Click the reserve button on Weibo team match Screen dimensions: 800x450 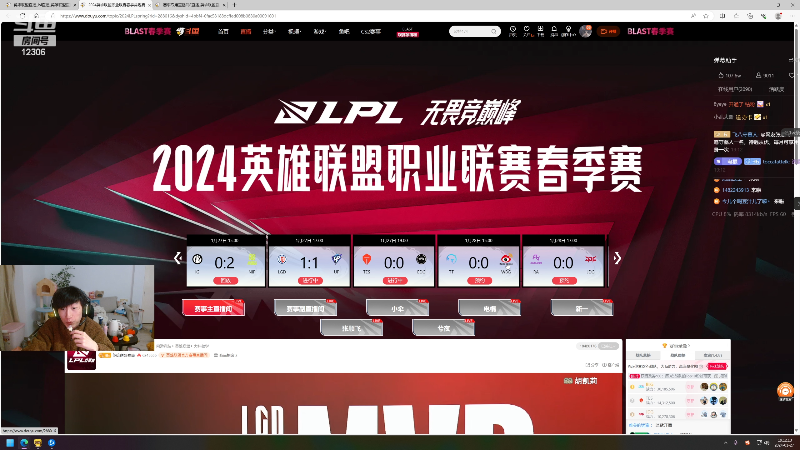479,281
